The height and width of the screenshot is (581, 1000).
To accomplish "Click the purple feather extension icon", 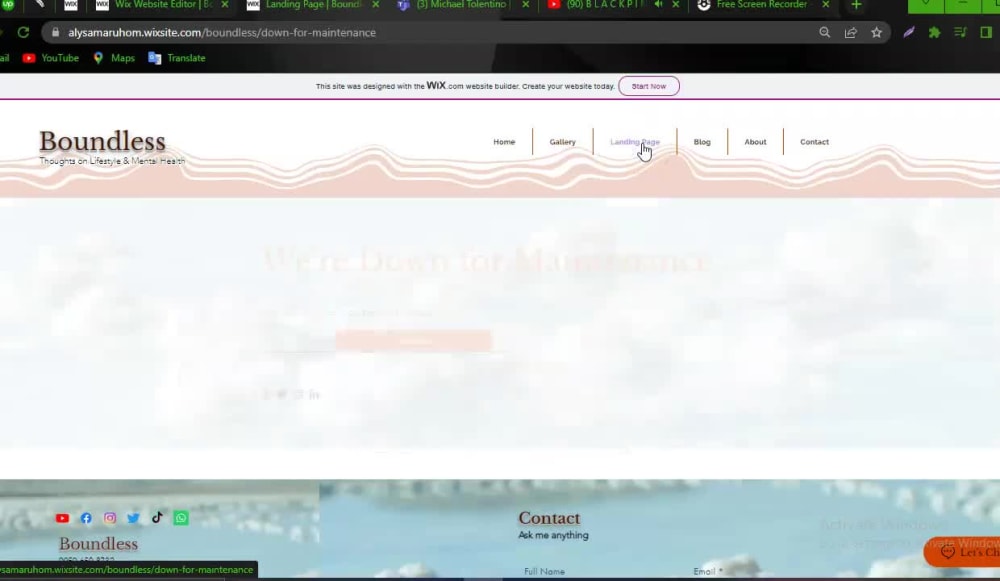I will pyautogui.click(x=909, y=33).
